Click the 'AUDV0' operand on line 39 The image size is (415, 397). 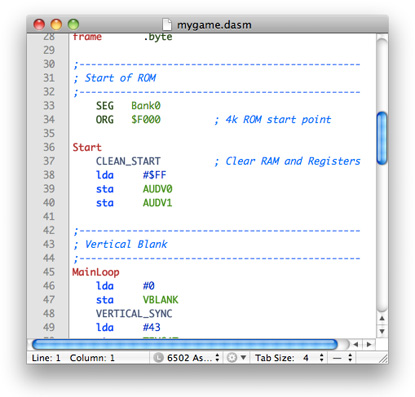point(157,189)
